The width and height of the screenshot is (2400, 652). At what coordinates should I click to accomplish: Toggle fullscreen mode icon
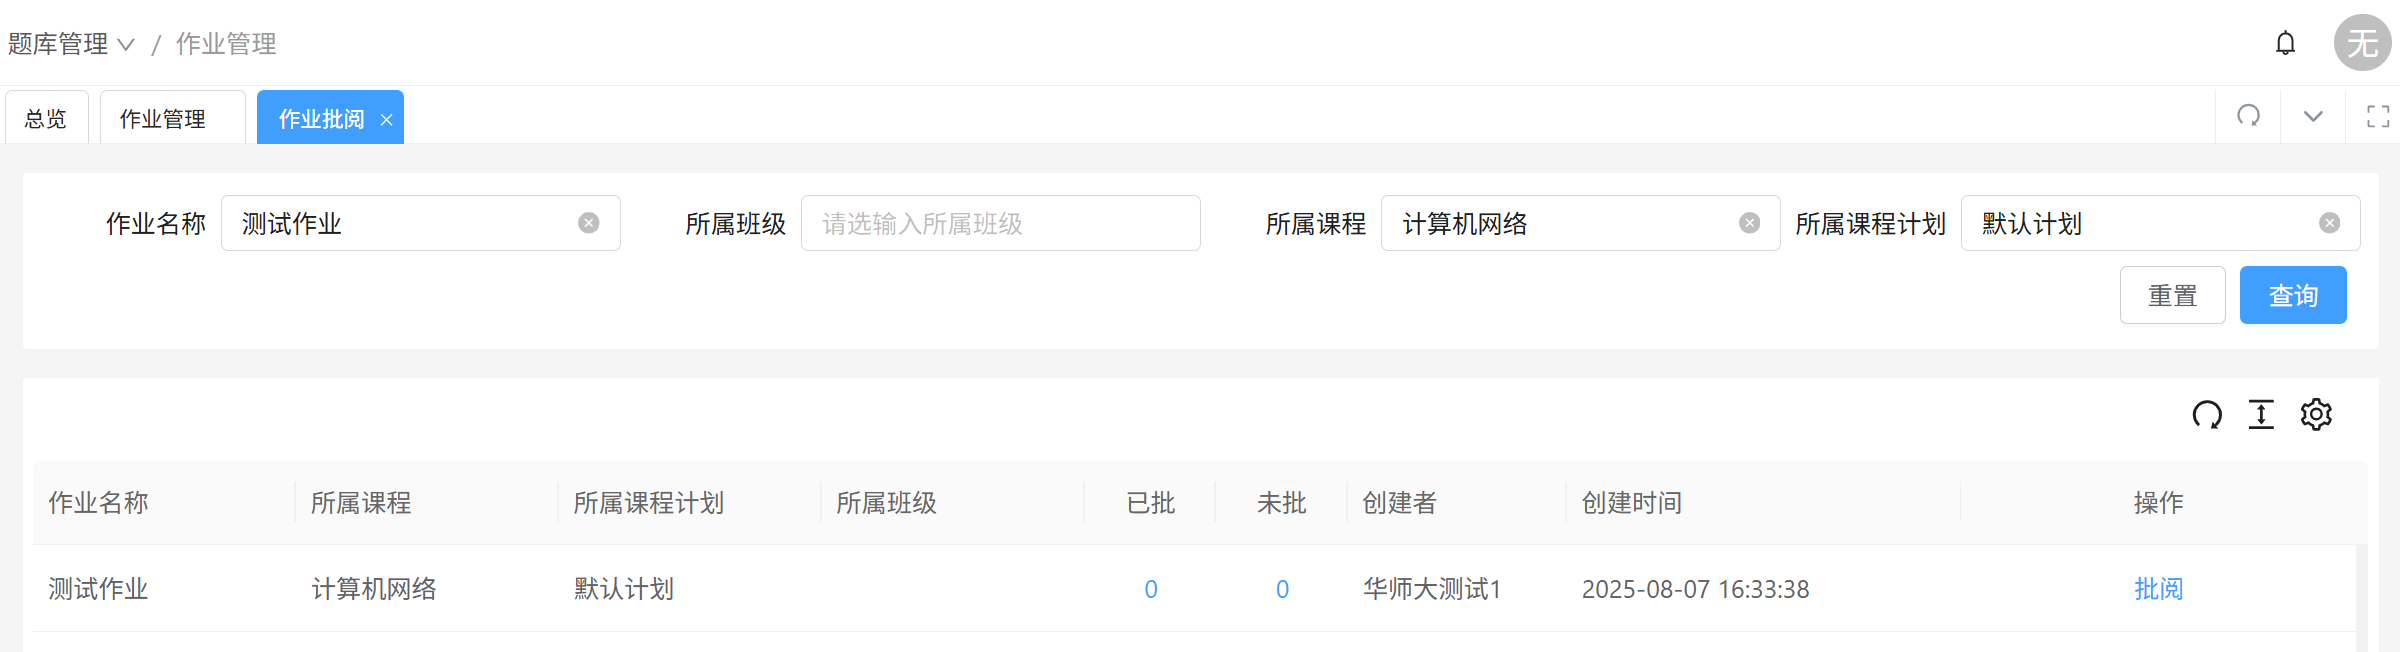2378,116
